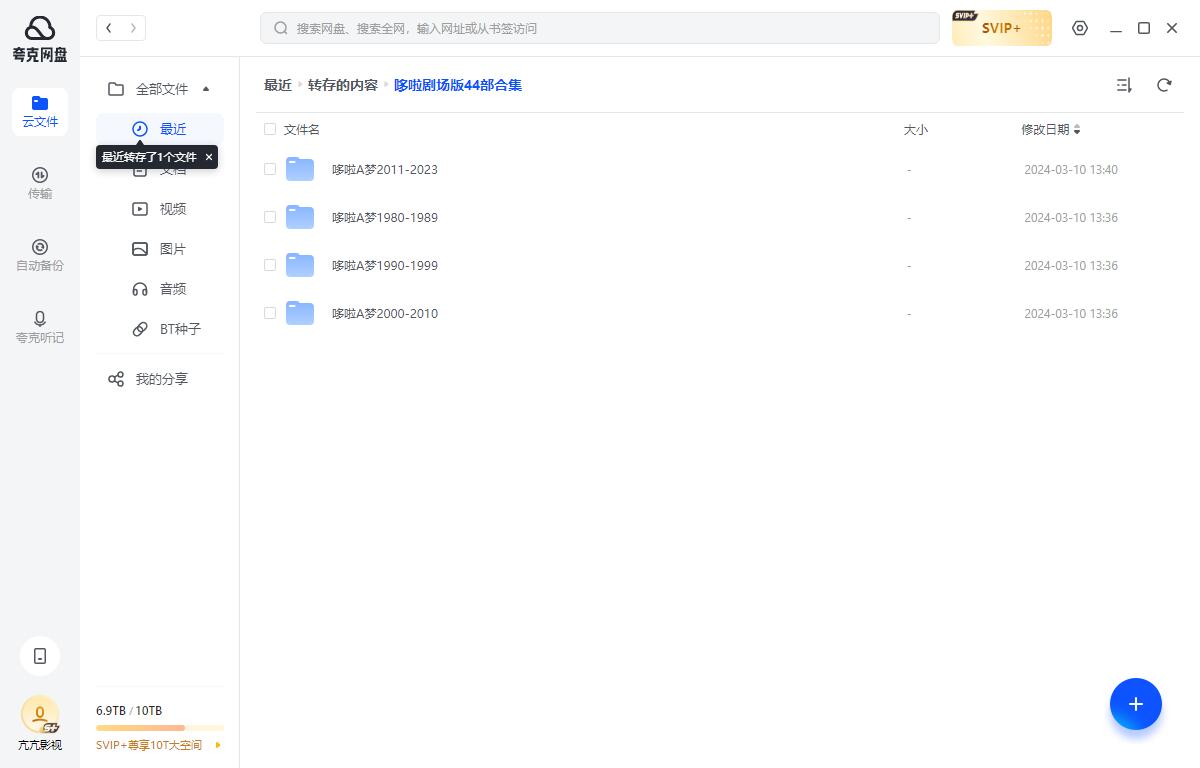1200x768 pixels.
Task: Check the 哆啦A梦1980-1989 checkbox
Action: (270, 217)
